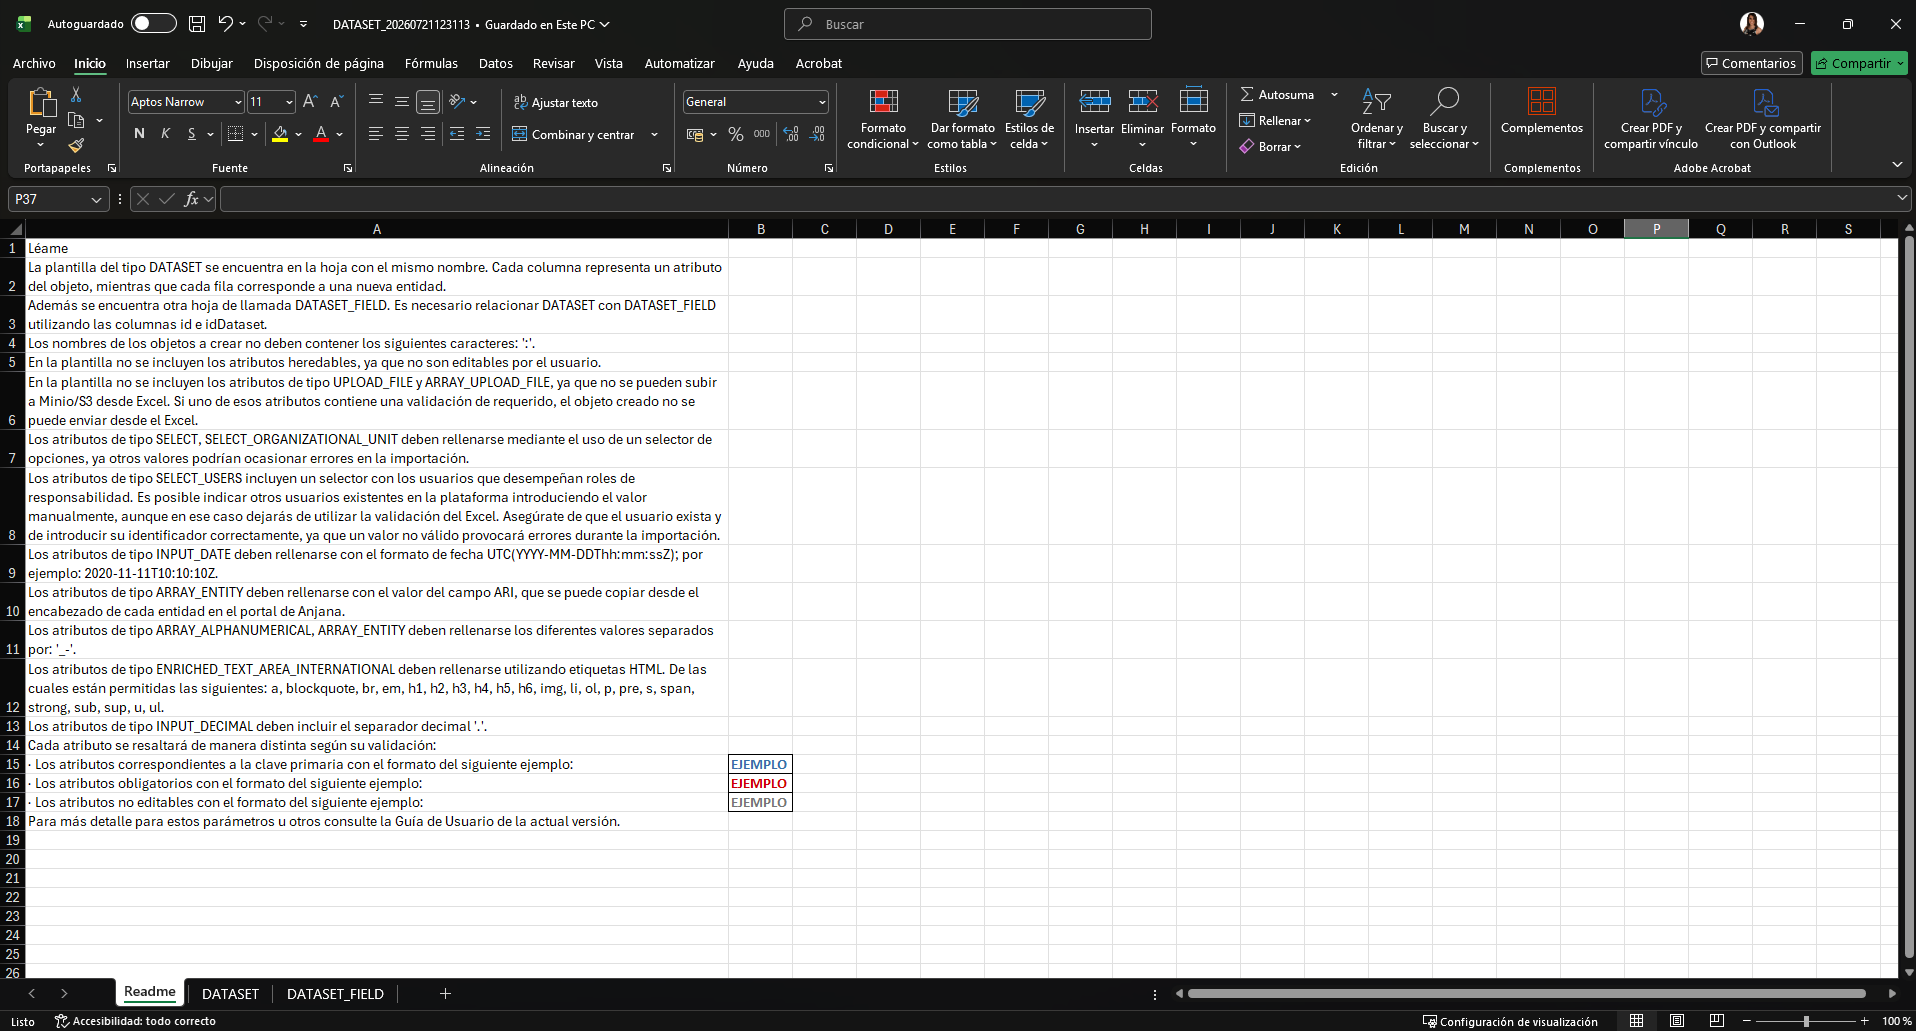Click increase indent icon
The width and height of the screenshot is (1916, 1031).
click(483, 134)
